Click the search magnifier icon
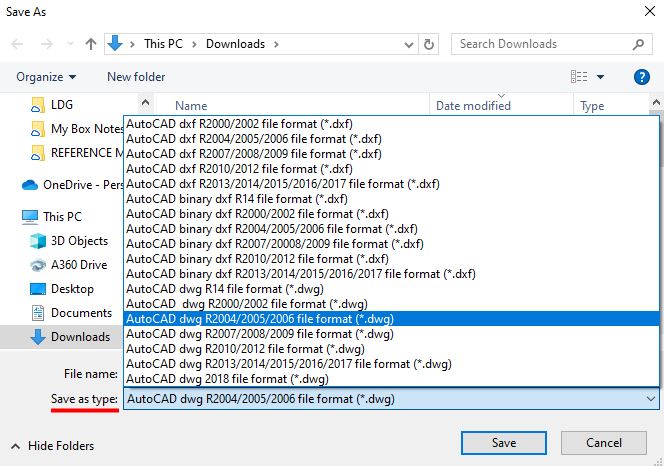The image size is (664, 466). point(638,44)
